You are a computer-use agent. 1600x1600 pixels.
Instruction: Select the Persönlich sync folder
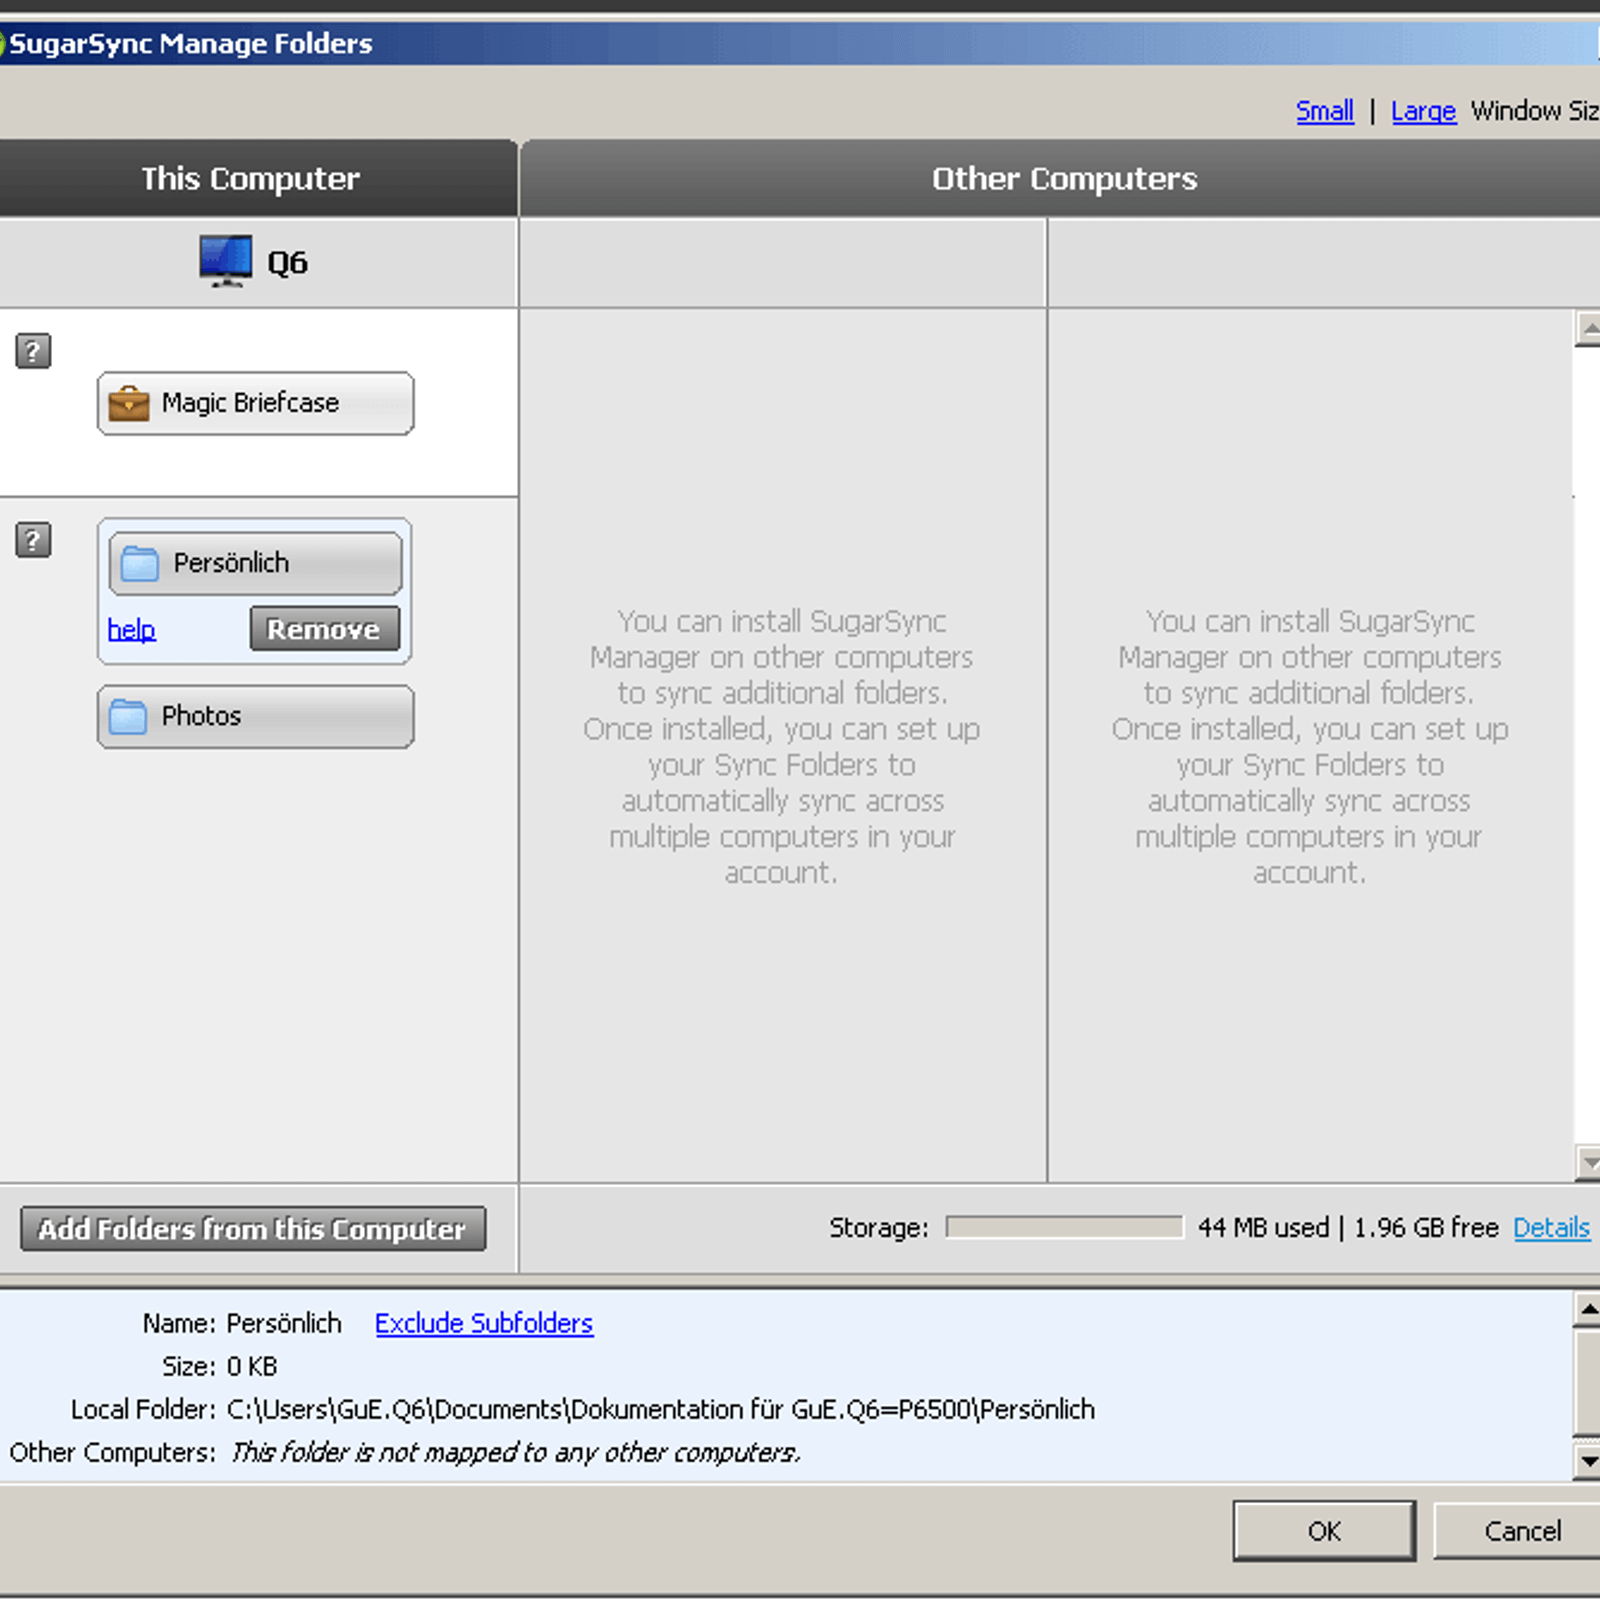click(x=255, y=563)
